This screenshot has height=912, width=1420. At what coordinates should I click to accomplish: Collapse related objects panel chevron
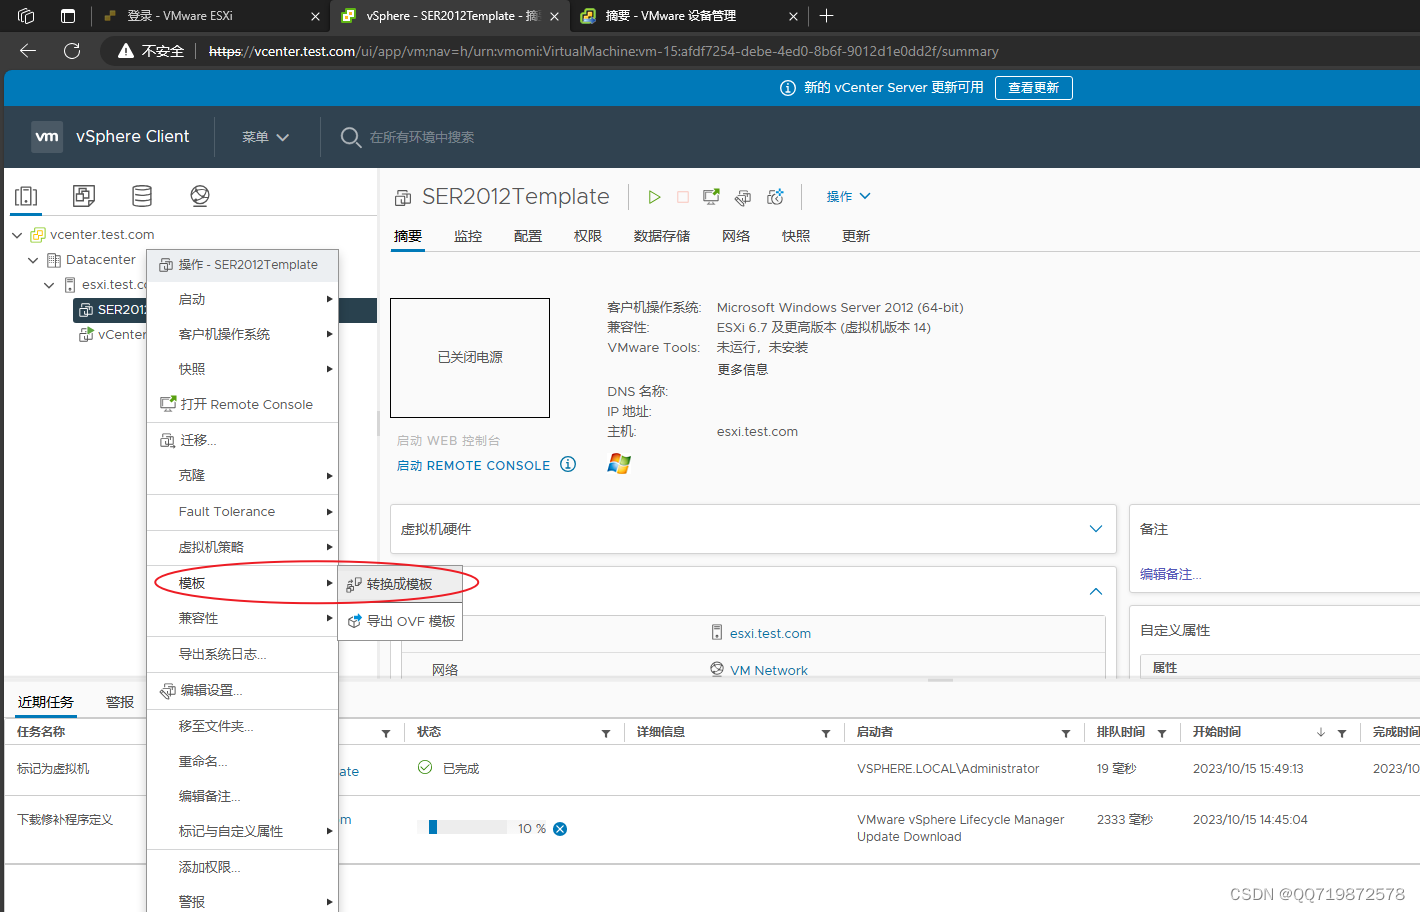1096,592
